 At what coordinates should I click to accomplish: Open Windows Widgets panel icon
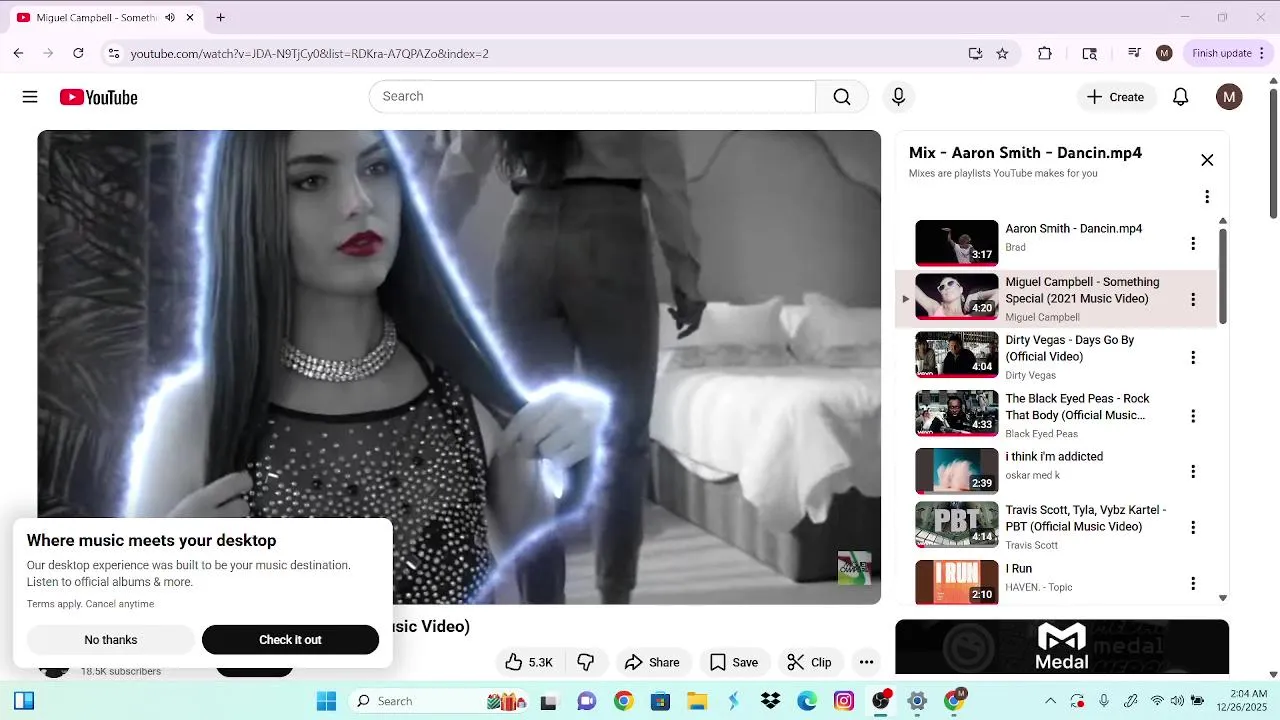[24, 701]
